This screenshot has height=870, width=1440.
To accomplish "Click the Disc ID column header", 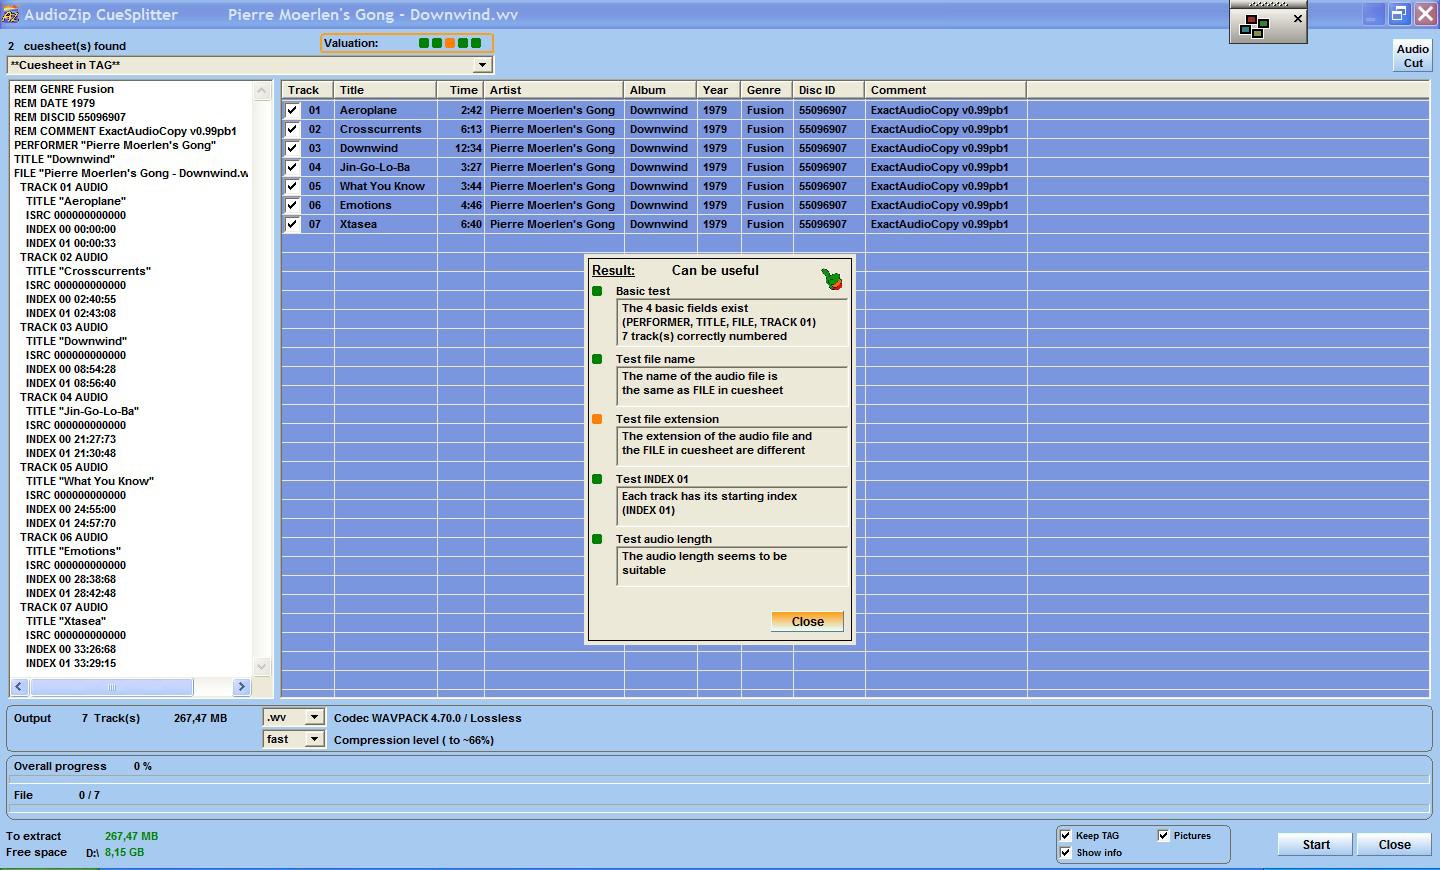I will coord(829,90).
